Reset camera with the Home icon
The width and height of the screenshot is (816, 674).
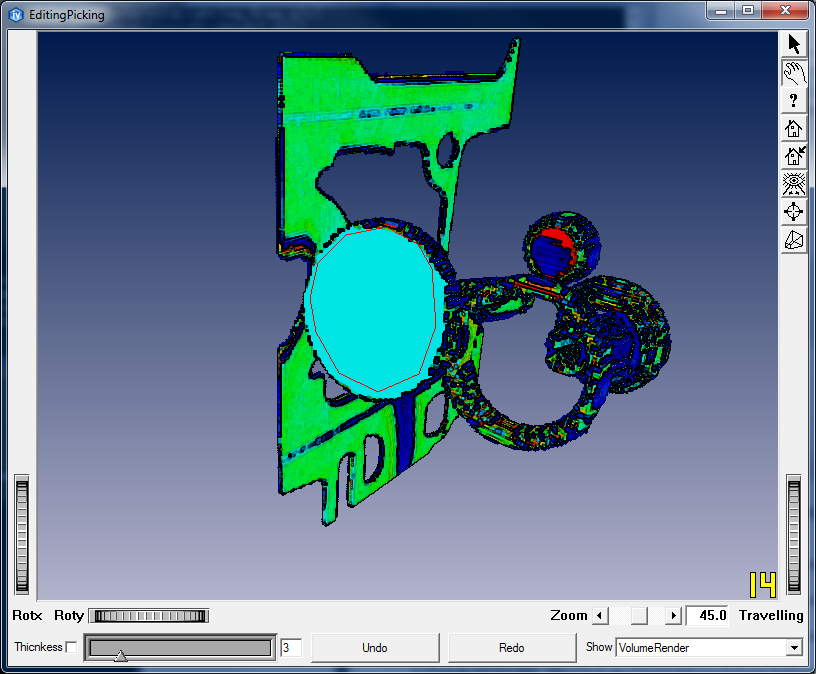click(794, 128)
